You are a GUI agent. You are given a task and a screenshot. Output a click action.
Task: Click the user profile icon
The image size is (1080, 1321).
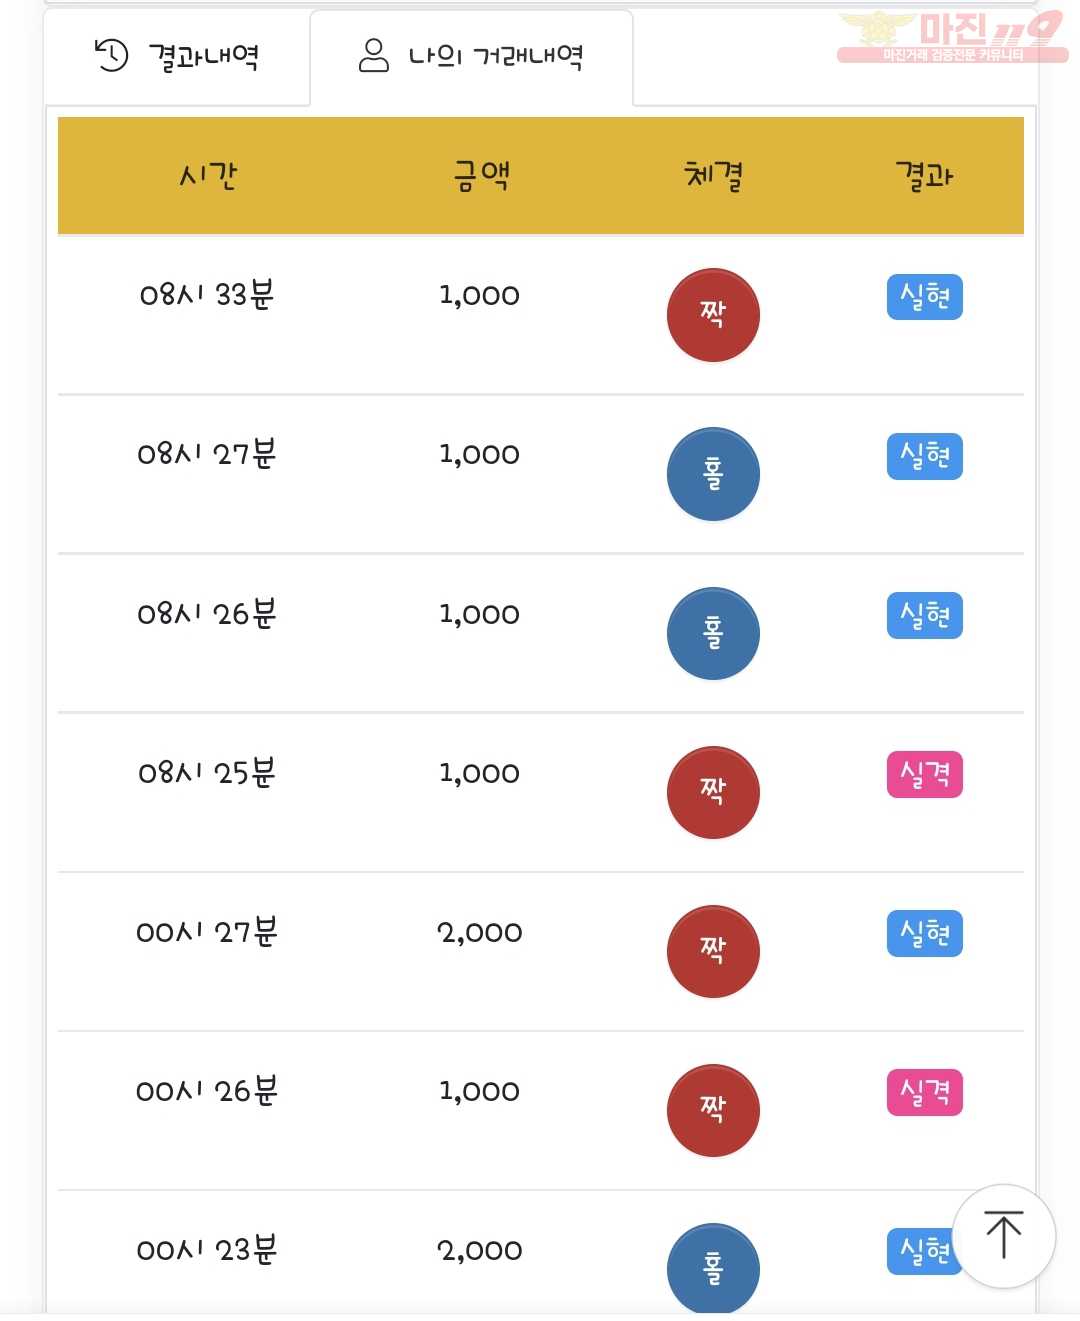pos(373,55)
